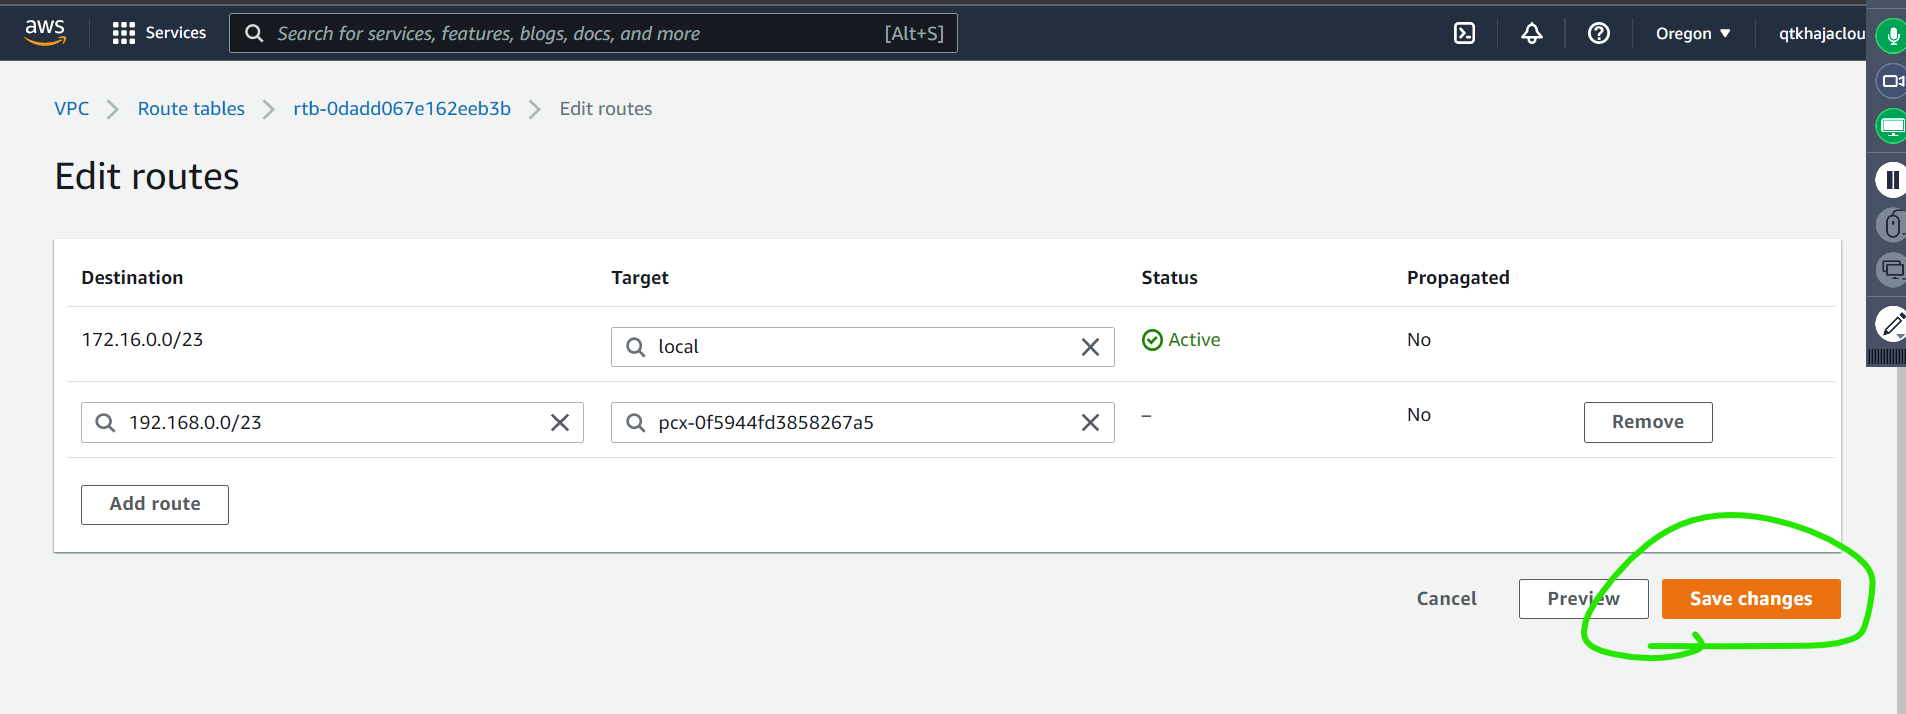
Task: Click the Add route button
Action: [x=155, y=505]
